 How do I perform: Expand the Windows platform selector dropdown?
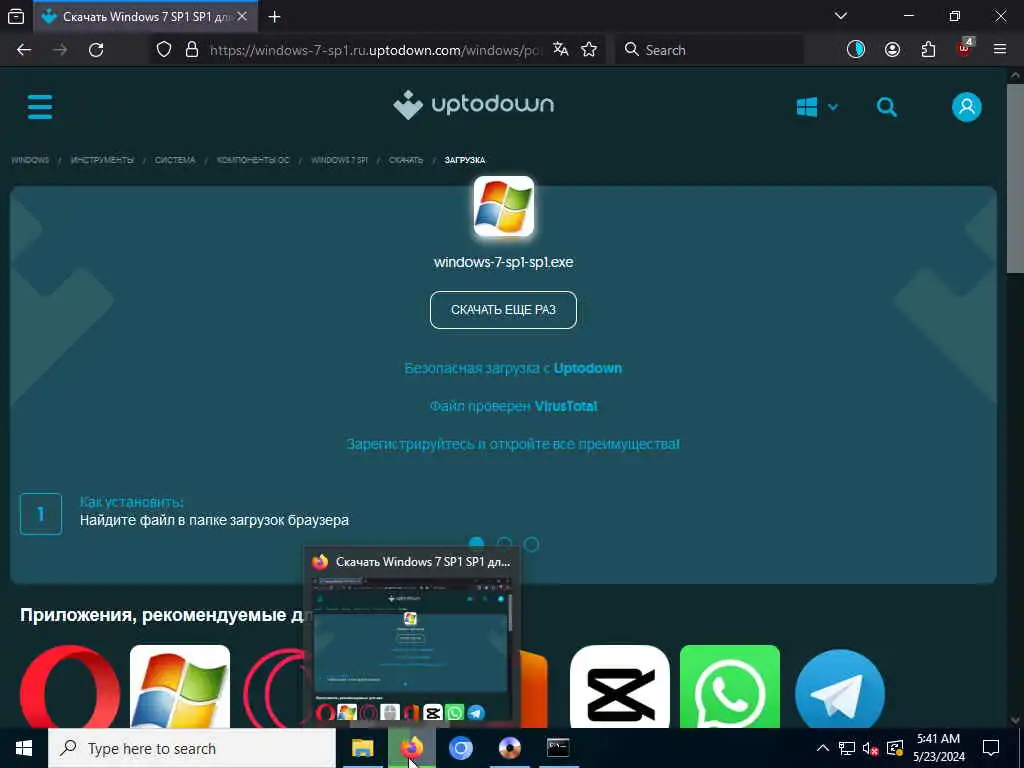tap(817, 107)
